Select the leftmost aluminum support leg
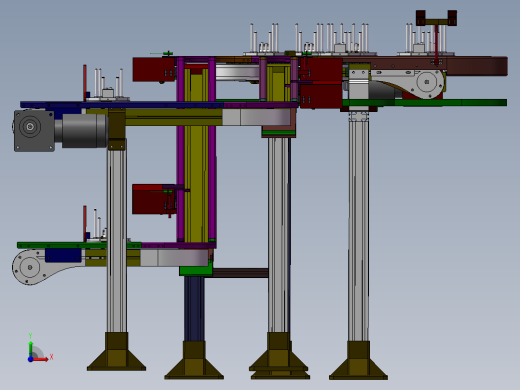Viewport: 520px width, 390px height. point(117,240)
